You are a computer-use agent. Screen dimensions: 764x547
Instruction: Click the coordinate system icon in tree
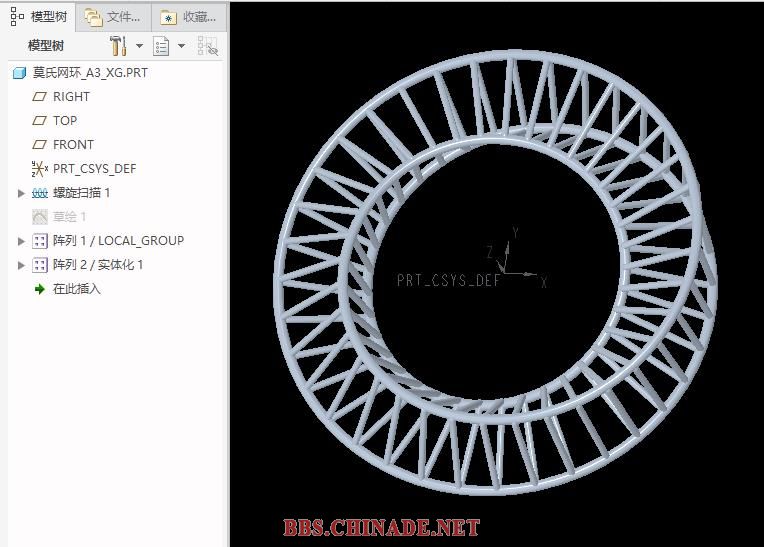point(39,169)
